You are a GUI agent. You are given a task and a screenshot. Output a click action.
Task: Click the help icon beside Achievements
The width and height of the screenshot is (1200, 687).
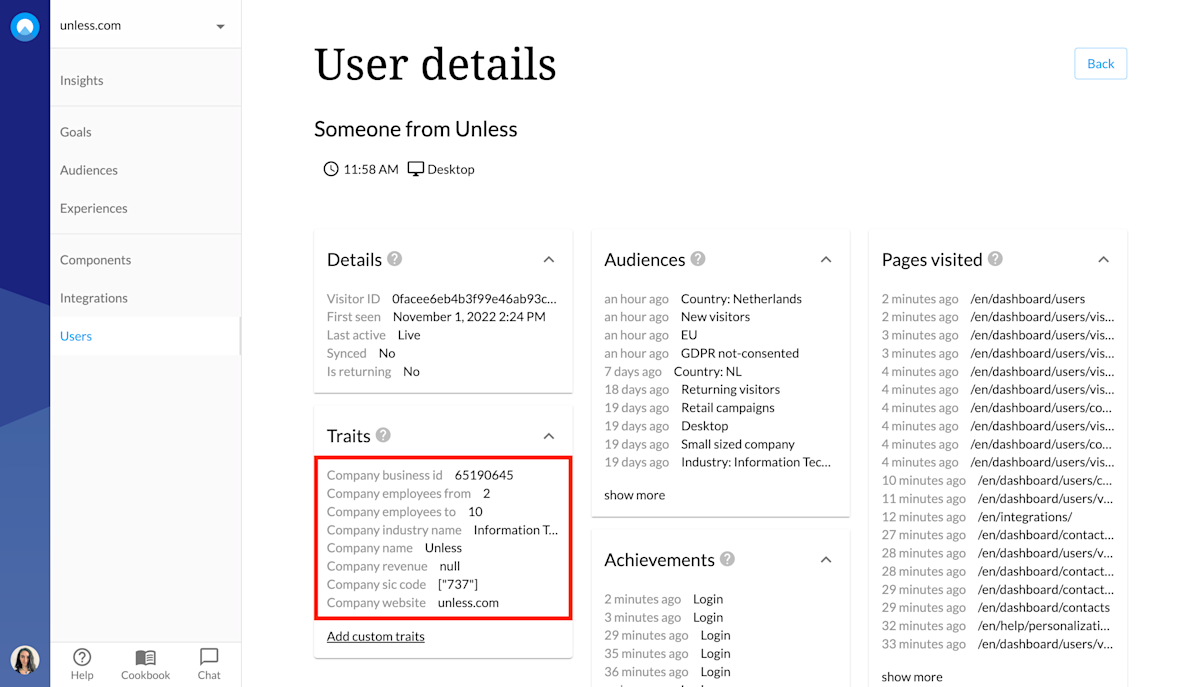pos(727,559)
